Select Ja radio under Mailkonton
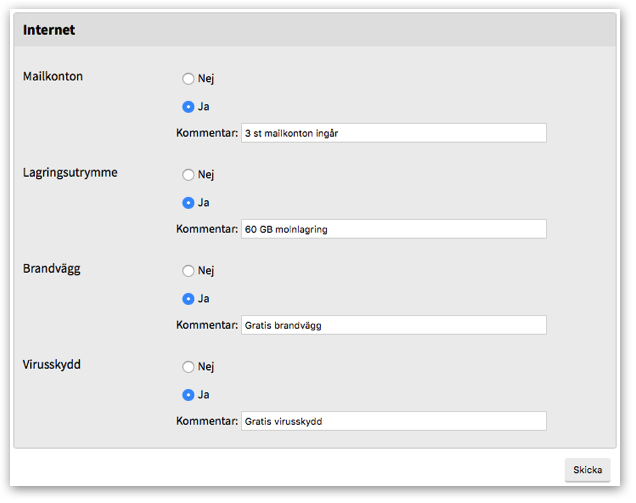 pos(188,107)
